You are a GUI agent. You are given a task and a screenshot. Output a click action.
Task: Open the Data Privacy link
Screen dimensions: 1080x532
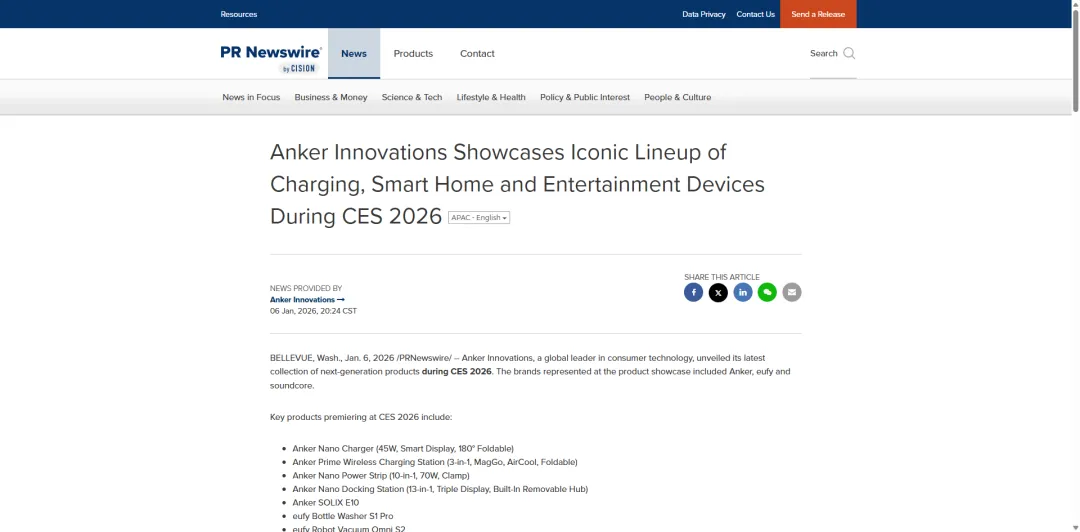(x=704, y=14)
